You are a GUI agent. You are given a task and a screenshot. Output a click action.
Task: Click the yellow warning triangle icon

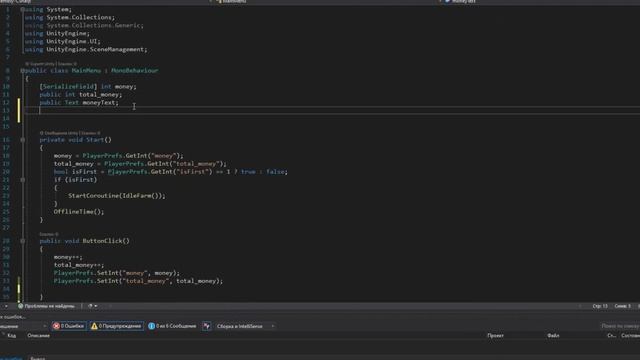click(94, 326)
